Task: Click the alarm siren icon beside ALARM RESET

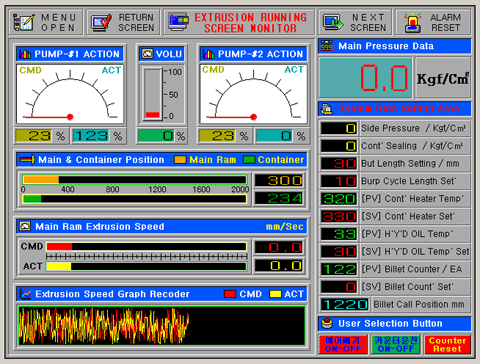Action: pos(412,22)
